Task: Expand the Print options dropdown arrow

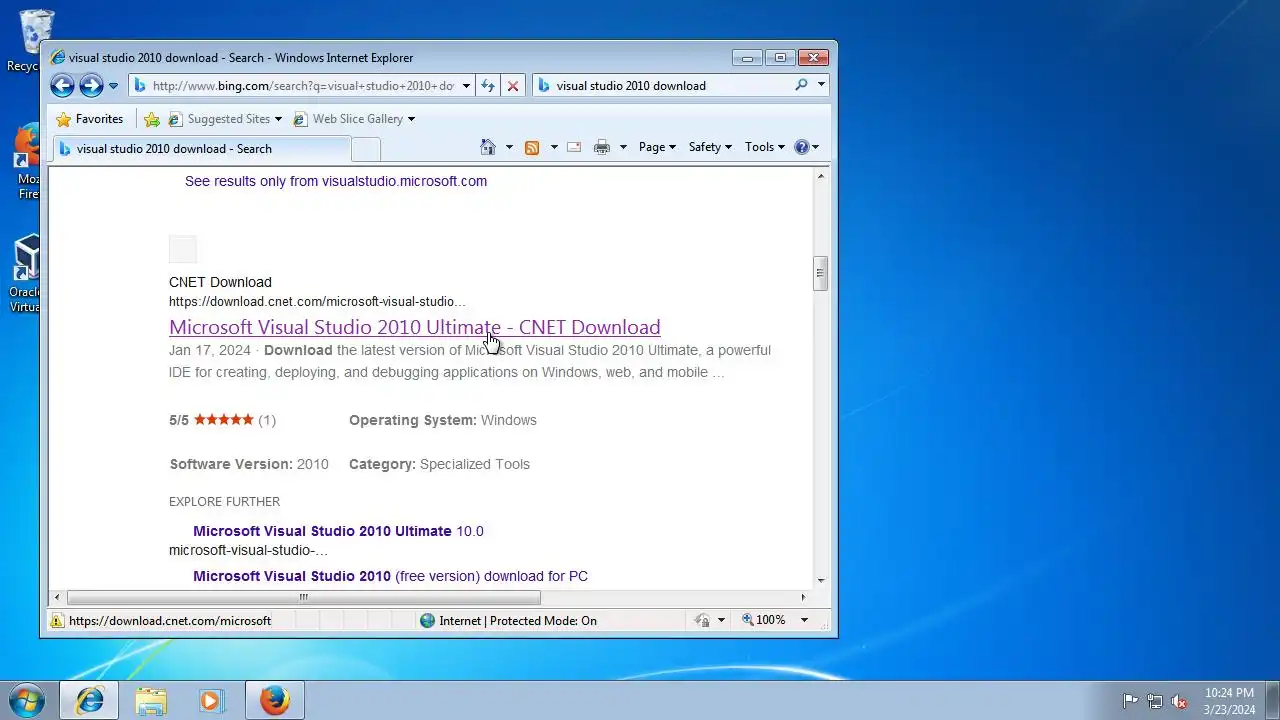Action: click(x=623, y=147)
